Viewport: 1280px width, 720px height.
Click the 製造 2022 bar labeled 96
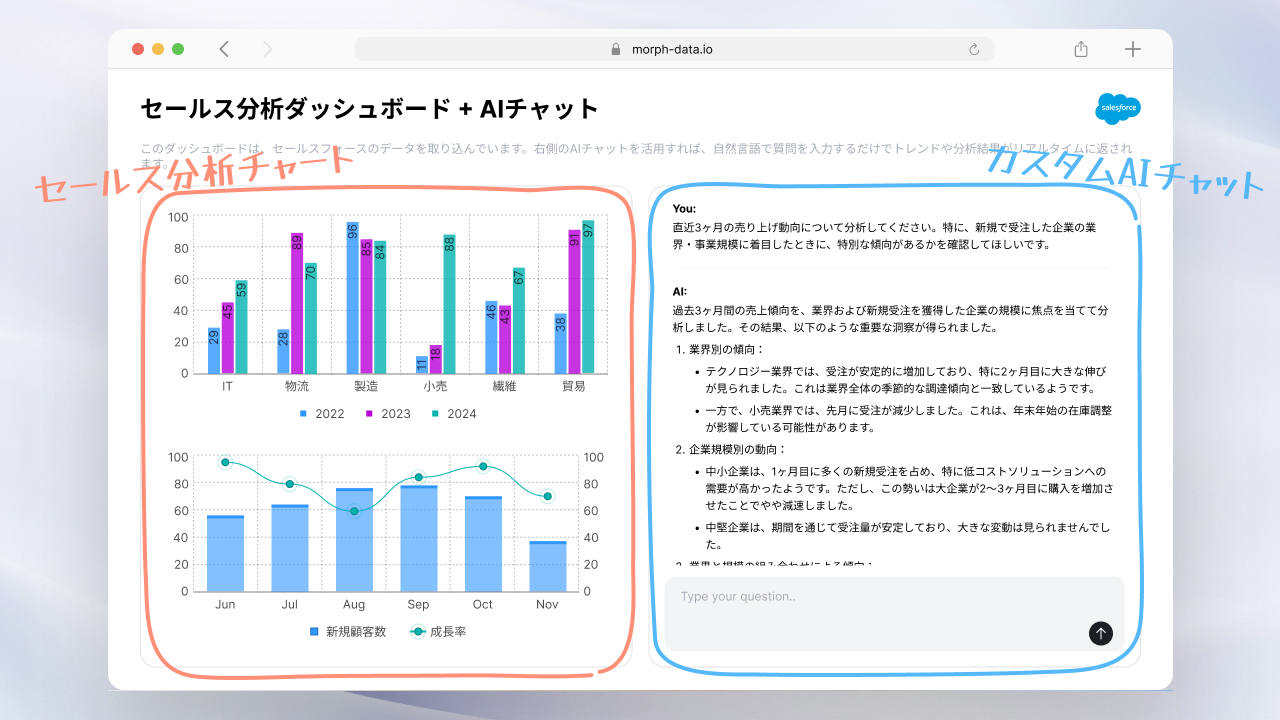pyautogui.click(x=353, y=298)
